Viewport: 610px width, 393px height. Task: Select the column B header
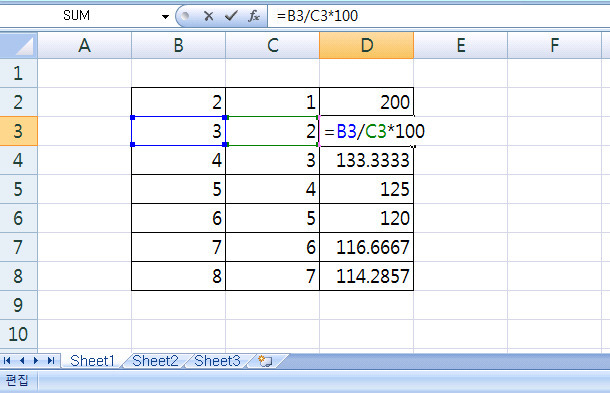(179, 46)
